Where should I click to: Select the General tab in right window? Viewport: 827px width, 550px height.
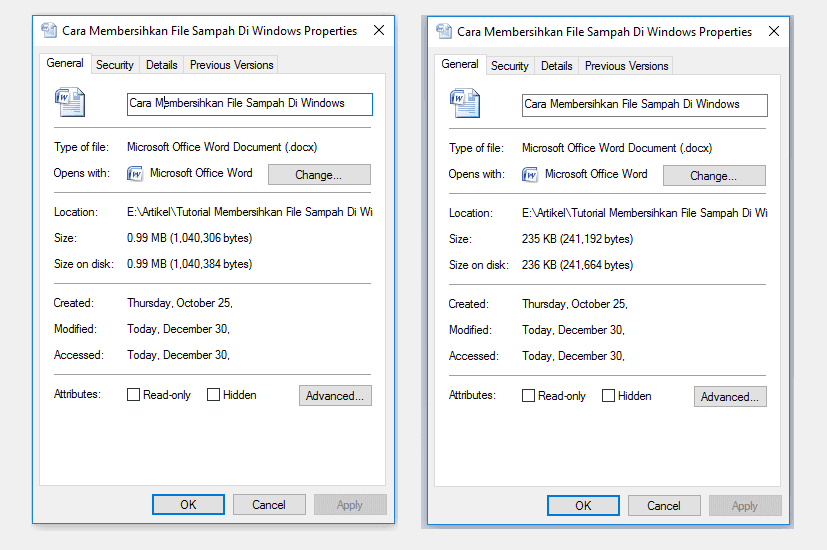click(460, 64)
